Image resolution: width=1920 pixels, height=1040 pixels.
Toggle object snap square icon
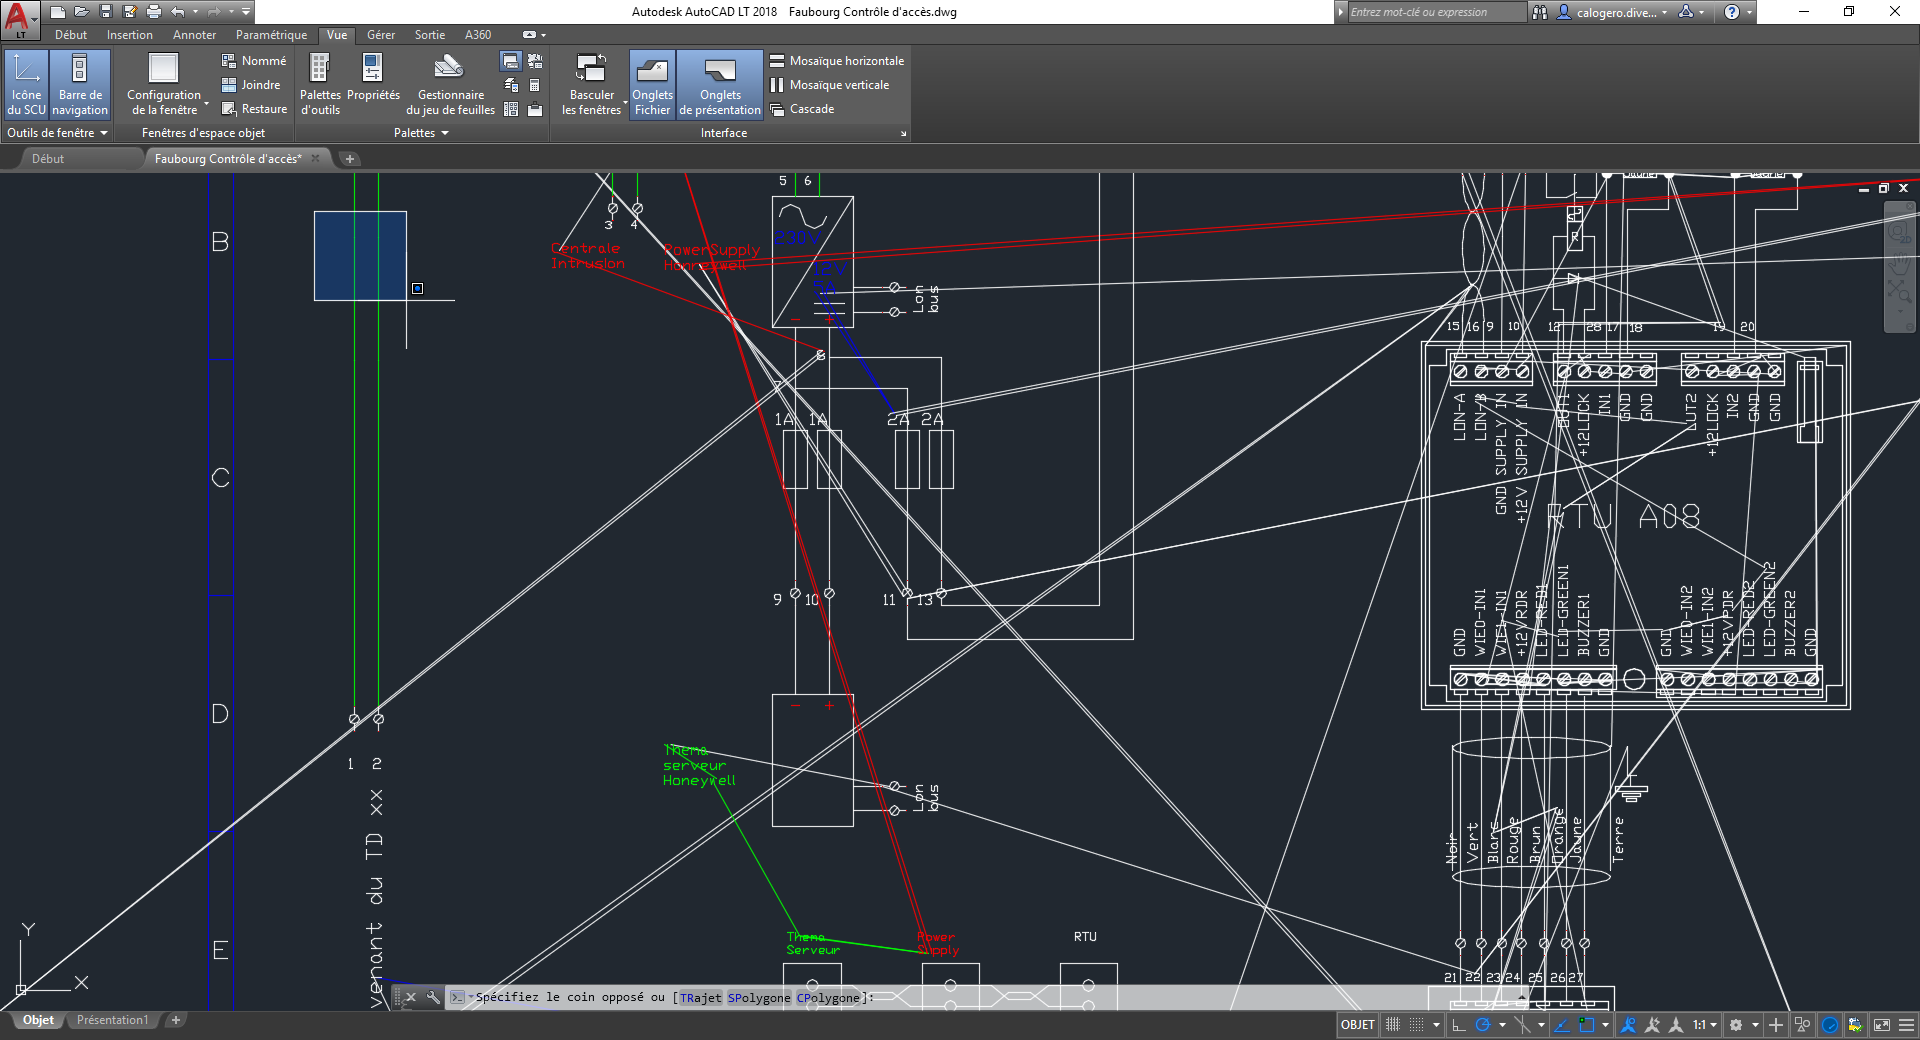(1587, 1025)
